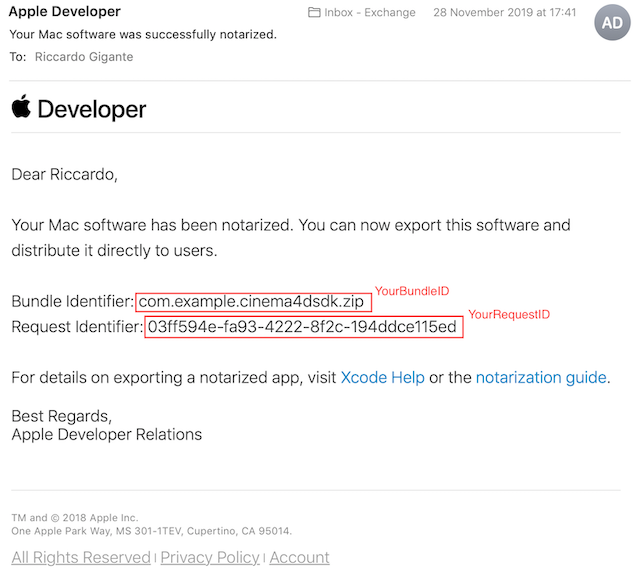This screenshot has height=570, width=640.
Task: Open the Account footer link
Action: 299,557
